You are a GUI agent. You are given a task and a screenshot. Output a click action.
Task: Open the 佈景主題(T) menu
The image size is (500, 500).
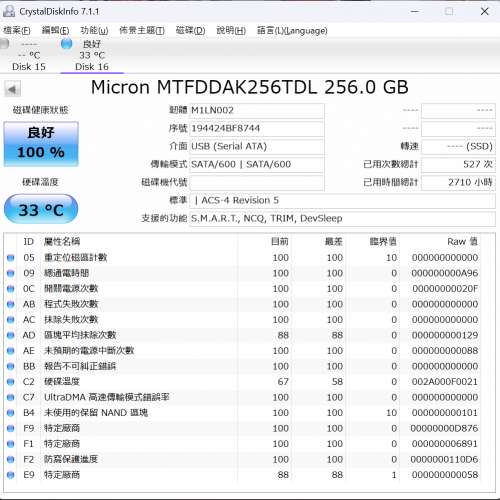click(142, 31)
